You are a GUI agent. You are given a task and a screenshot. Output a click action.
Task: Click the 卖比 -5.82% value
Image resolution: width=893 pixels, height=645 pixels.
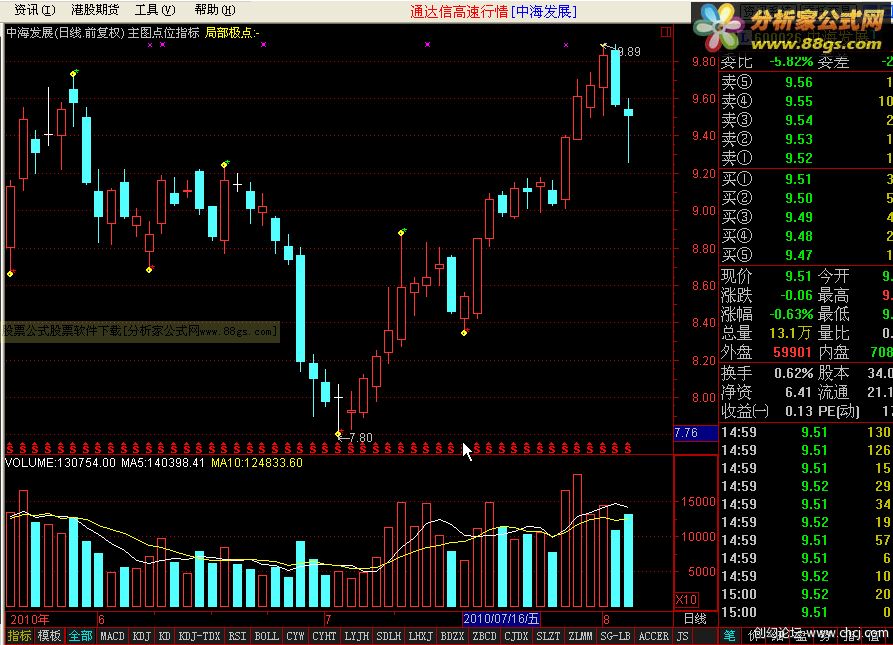click(792, 61)
